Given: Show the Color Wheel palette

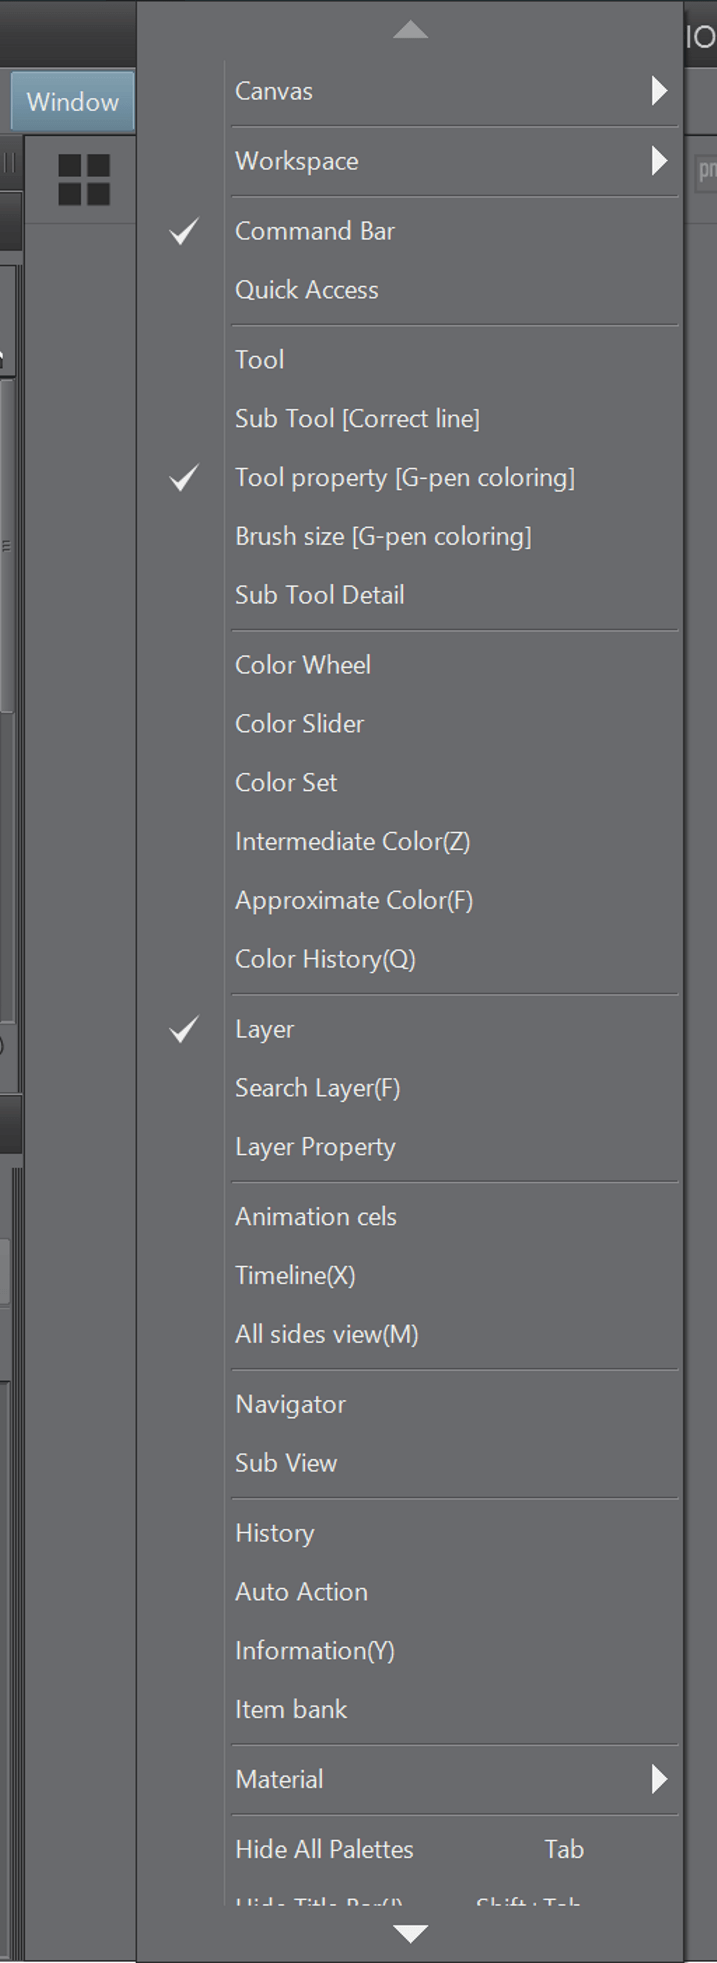Looking at the screenshot, I should [302, 665].
